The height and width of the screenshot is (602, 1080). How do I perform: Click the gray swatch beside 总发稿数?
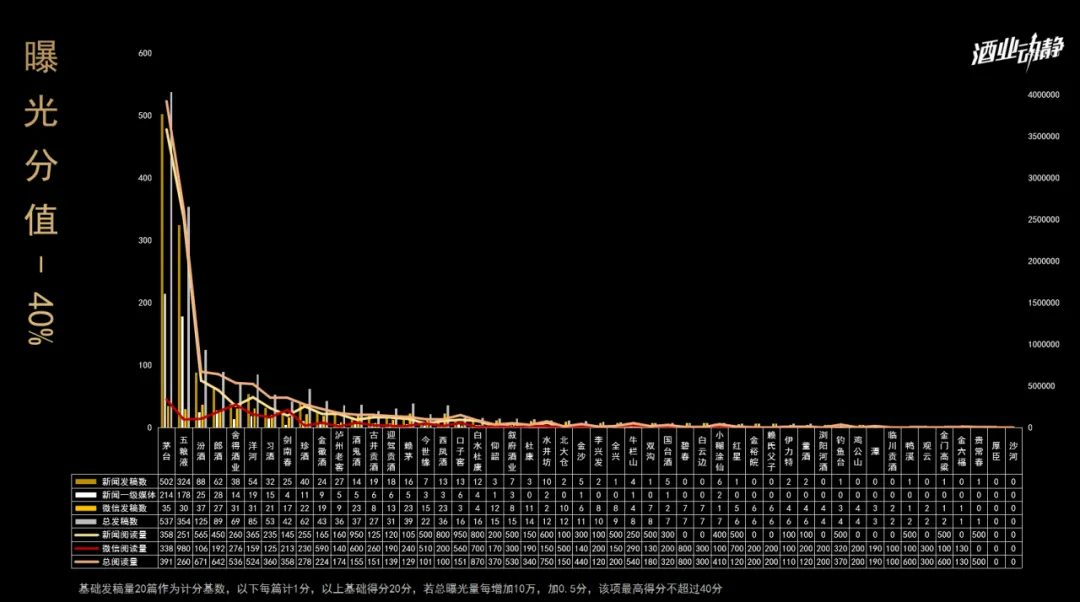tap(85, 522)
